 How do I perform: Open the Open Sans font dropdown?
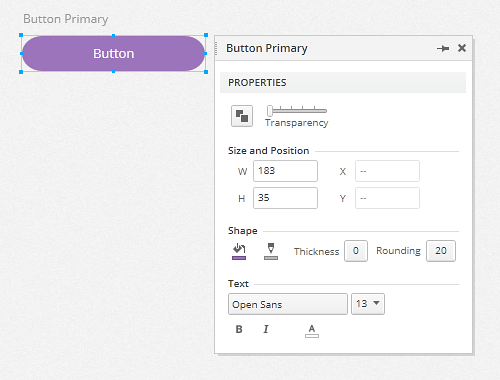click(x=288, y=304)
